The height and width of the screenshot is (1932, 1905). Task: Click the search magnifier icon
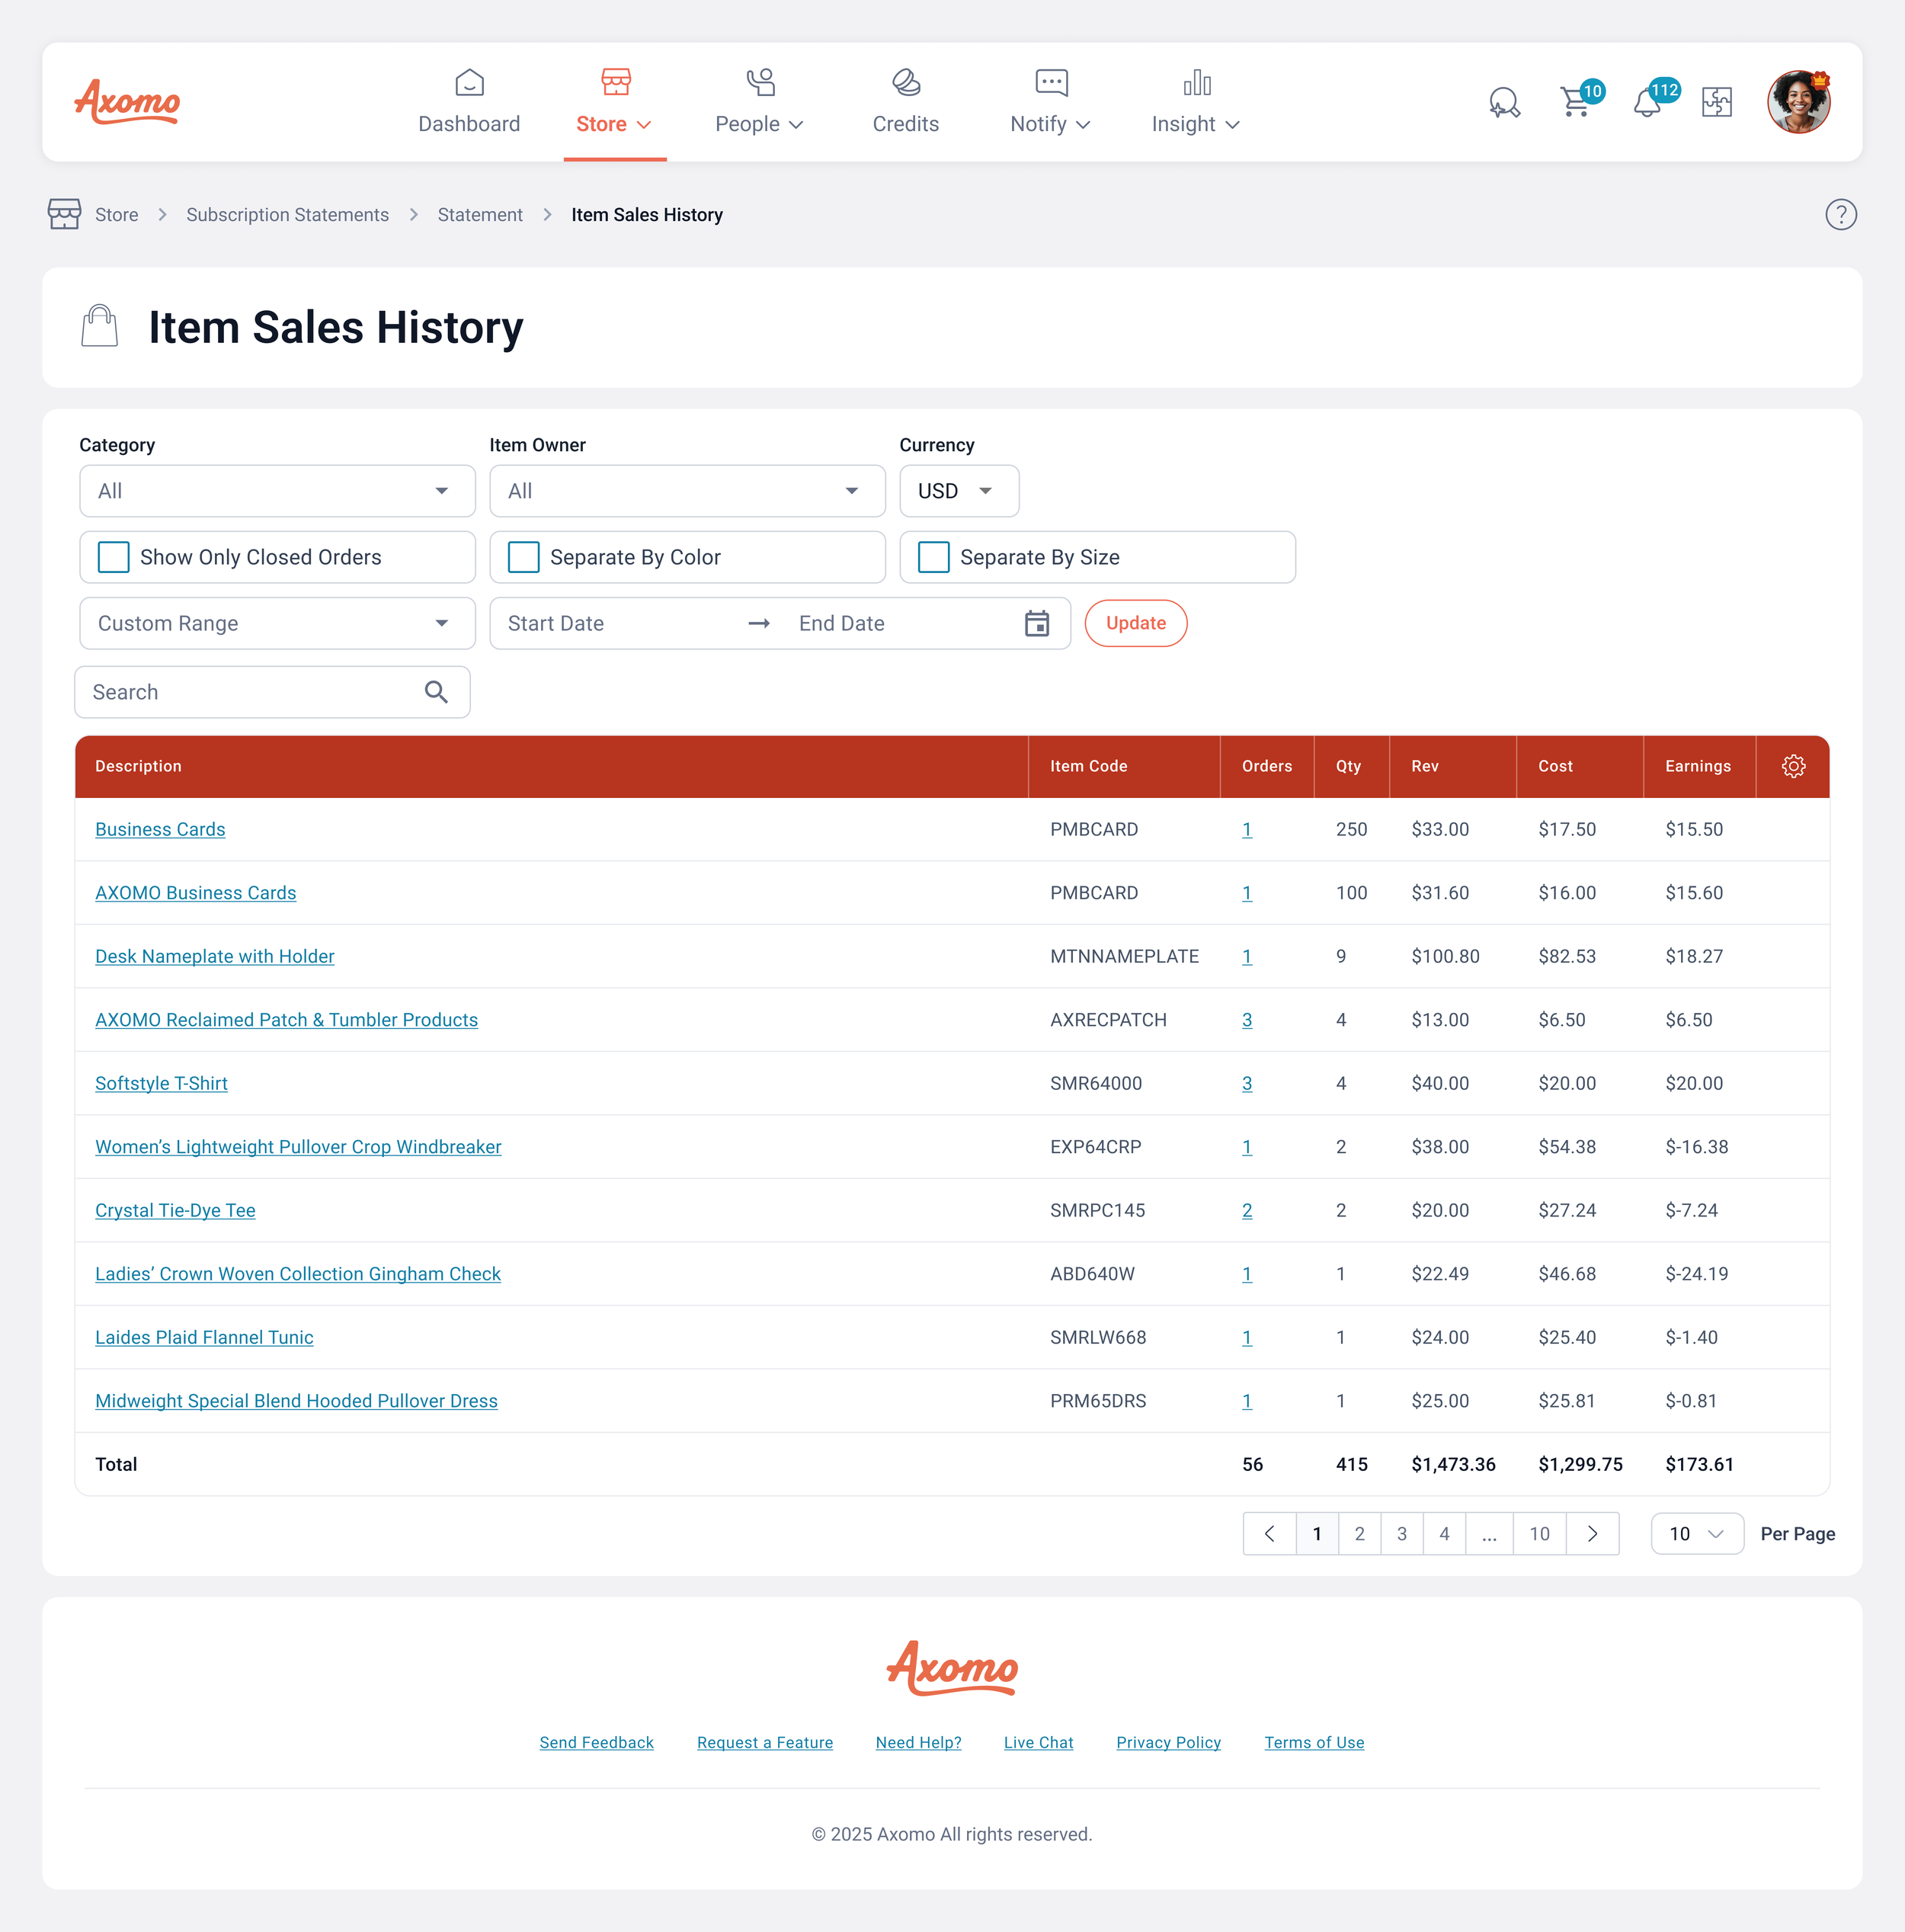pyautogui.click(x=436, y=692)
